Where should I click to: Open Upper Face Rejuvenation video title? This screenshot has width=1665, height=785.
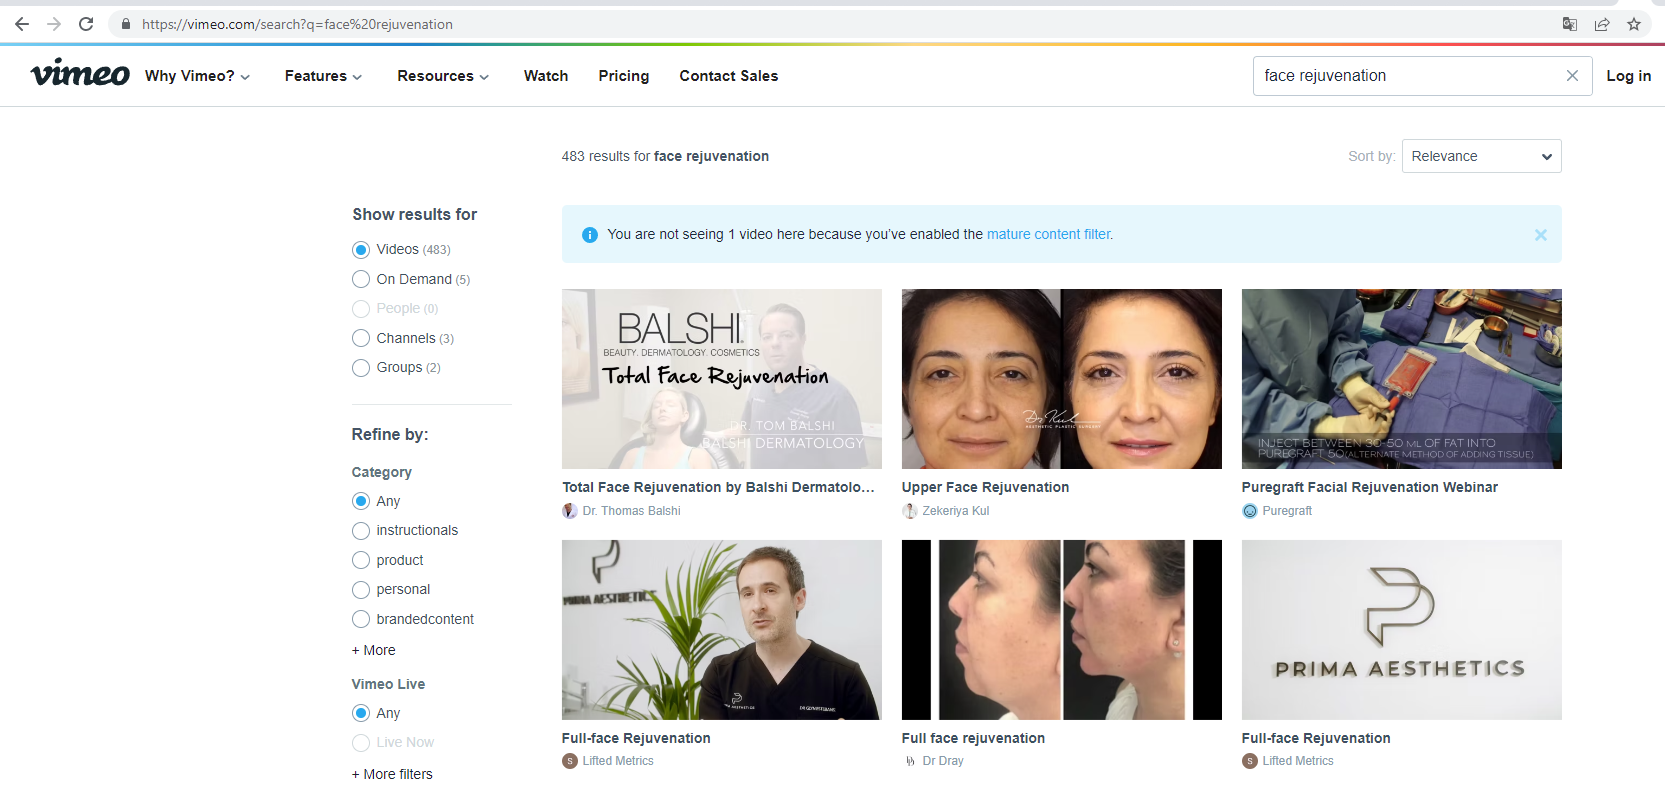tap(985, 487)
